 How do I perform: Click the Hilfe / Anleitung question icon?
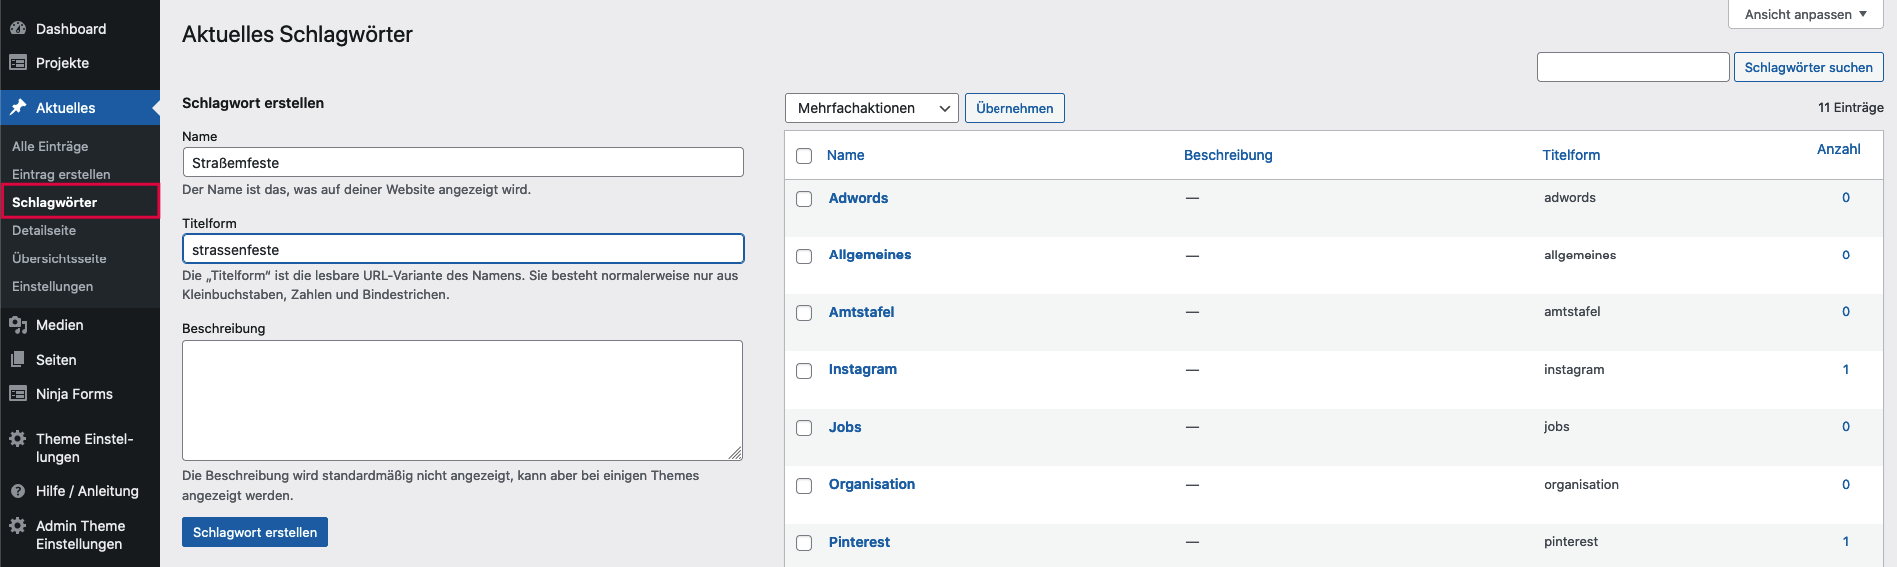(x=18, y=491)
